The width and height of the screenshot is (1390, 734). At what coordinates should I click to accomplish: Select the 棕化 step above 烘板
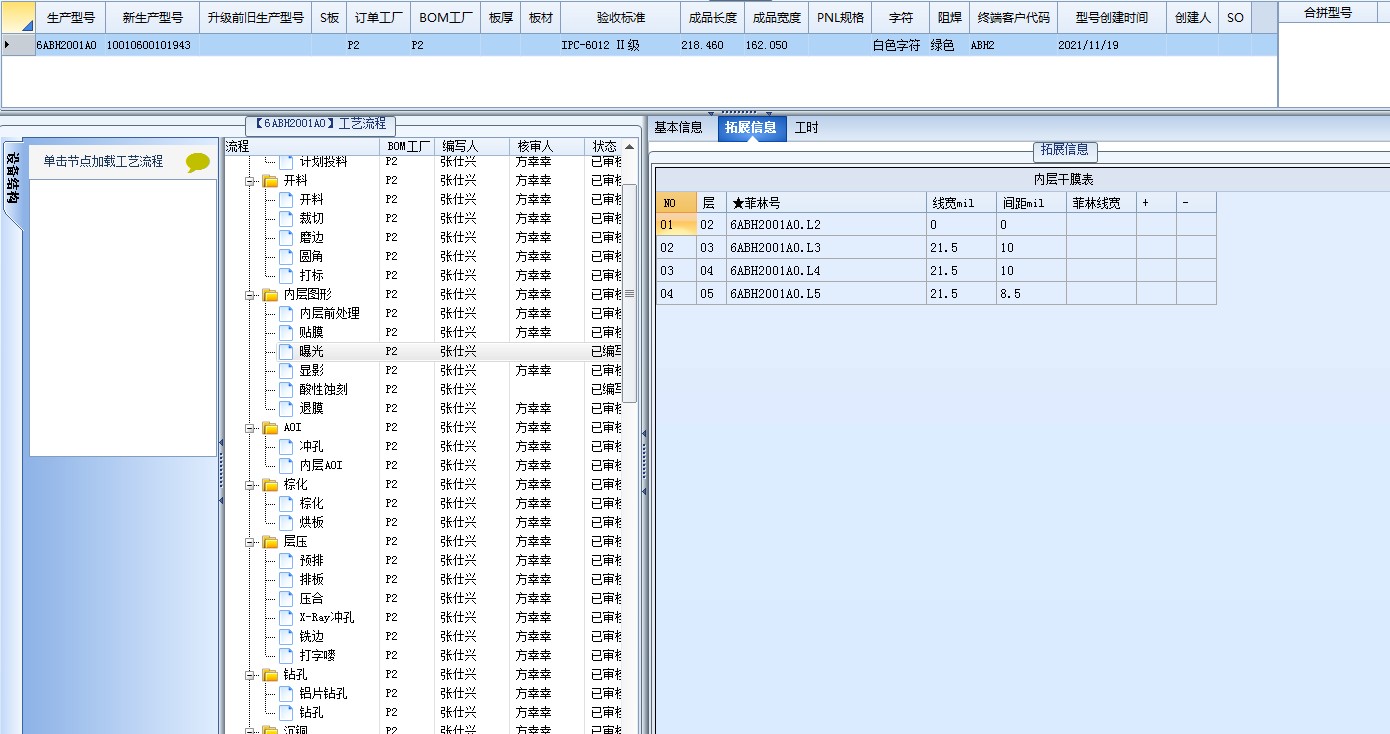[311, 503]
